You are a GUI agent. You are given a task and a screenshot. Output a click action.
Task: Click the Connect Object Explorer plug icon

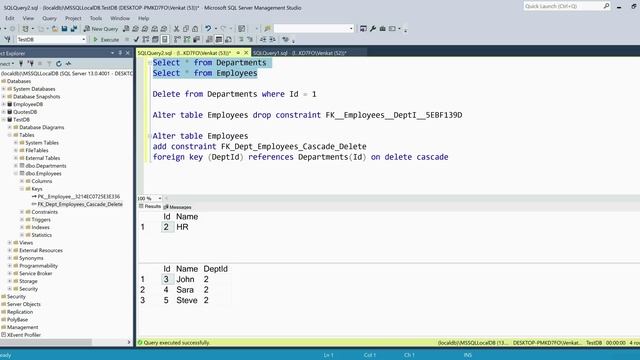tap(21, 64)
